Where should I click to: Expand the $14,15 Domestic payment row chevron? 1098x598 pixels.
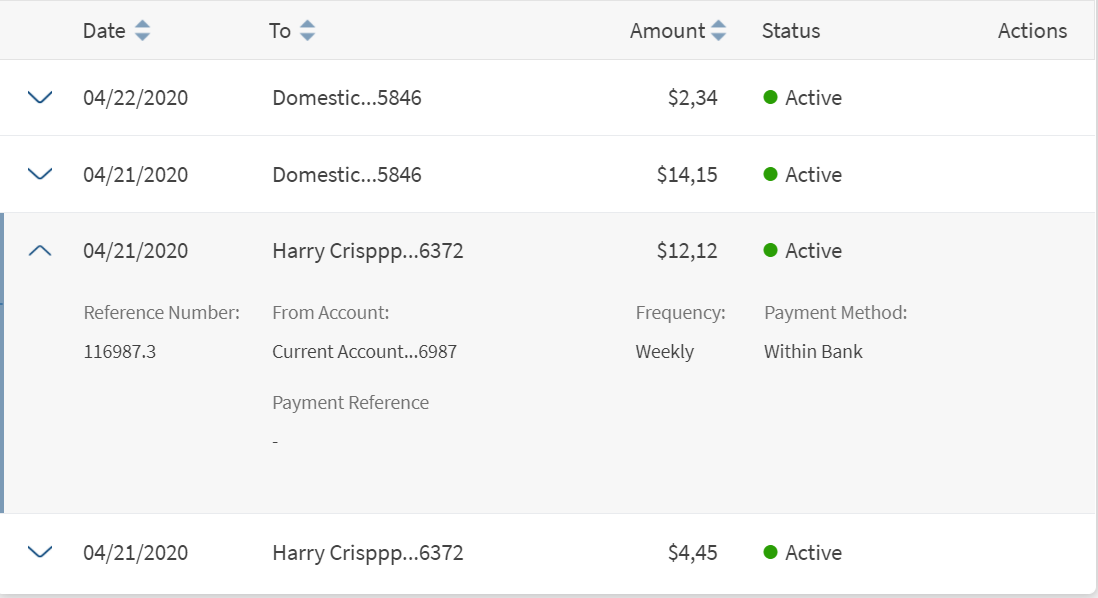[x=40, y=174]
